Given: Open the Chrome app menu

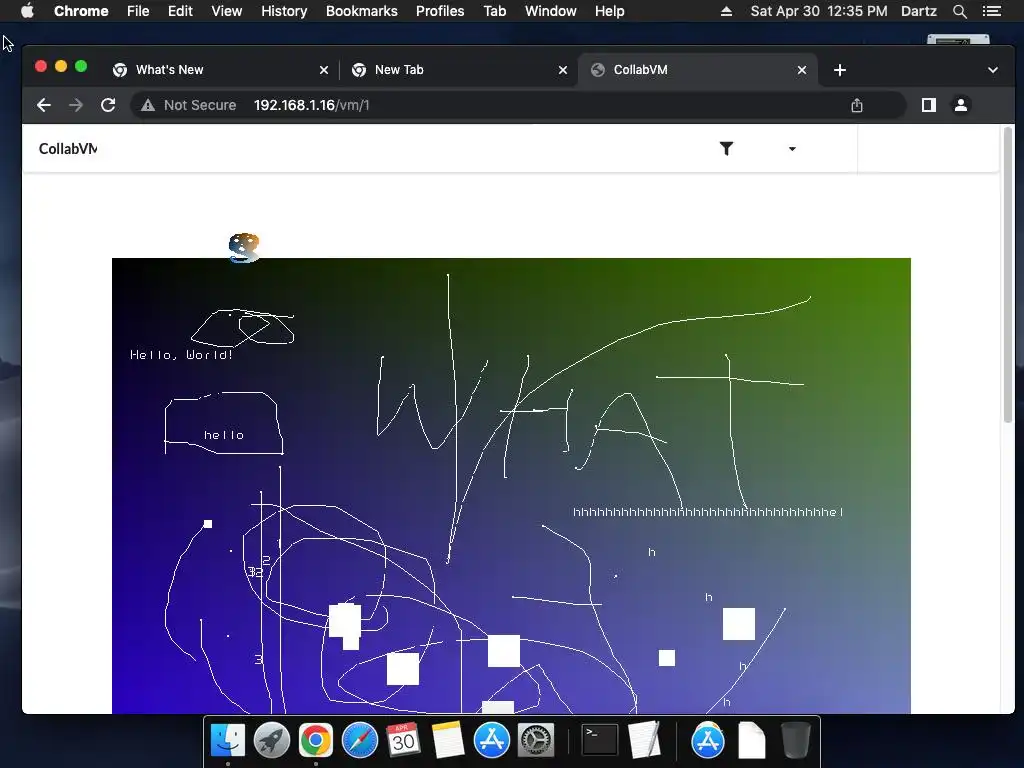Looking at the screenshot, I should (81, 11).
